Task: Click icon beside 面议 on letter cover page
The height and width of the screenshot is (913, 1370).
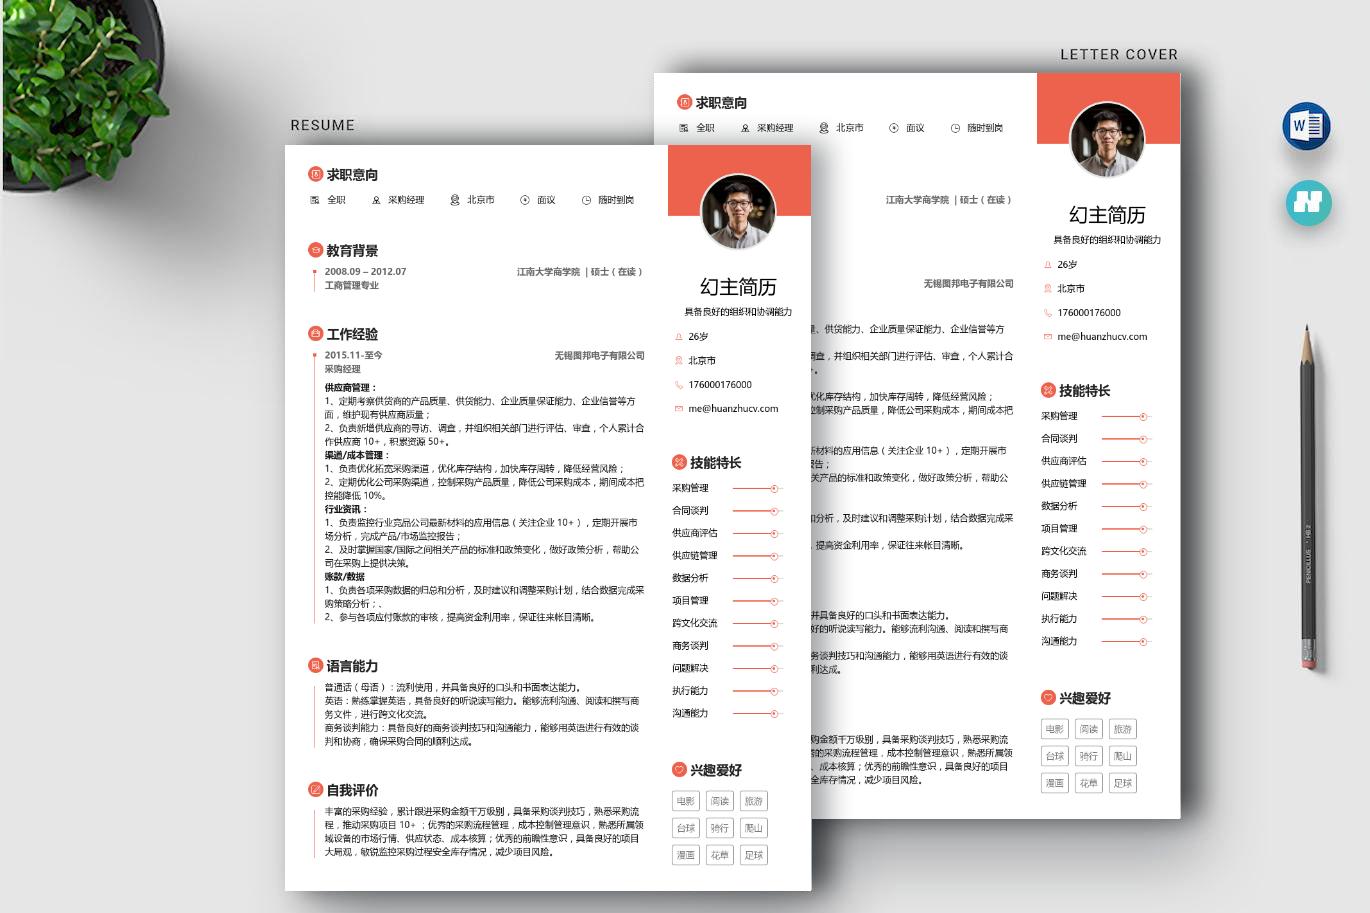Action: (x=893, y=128)
